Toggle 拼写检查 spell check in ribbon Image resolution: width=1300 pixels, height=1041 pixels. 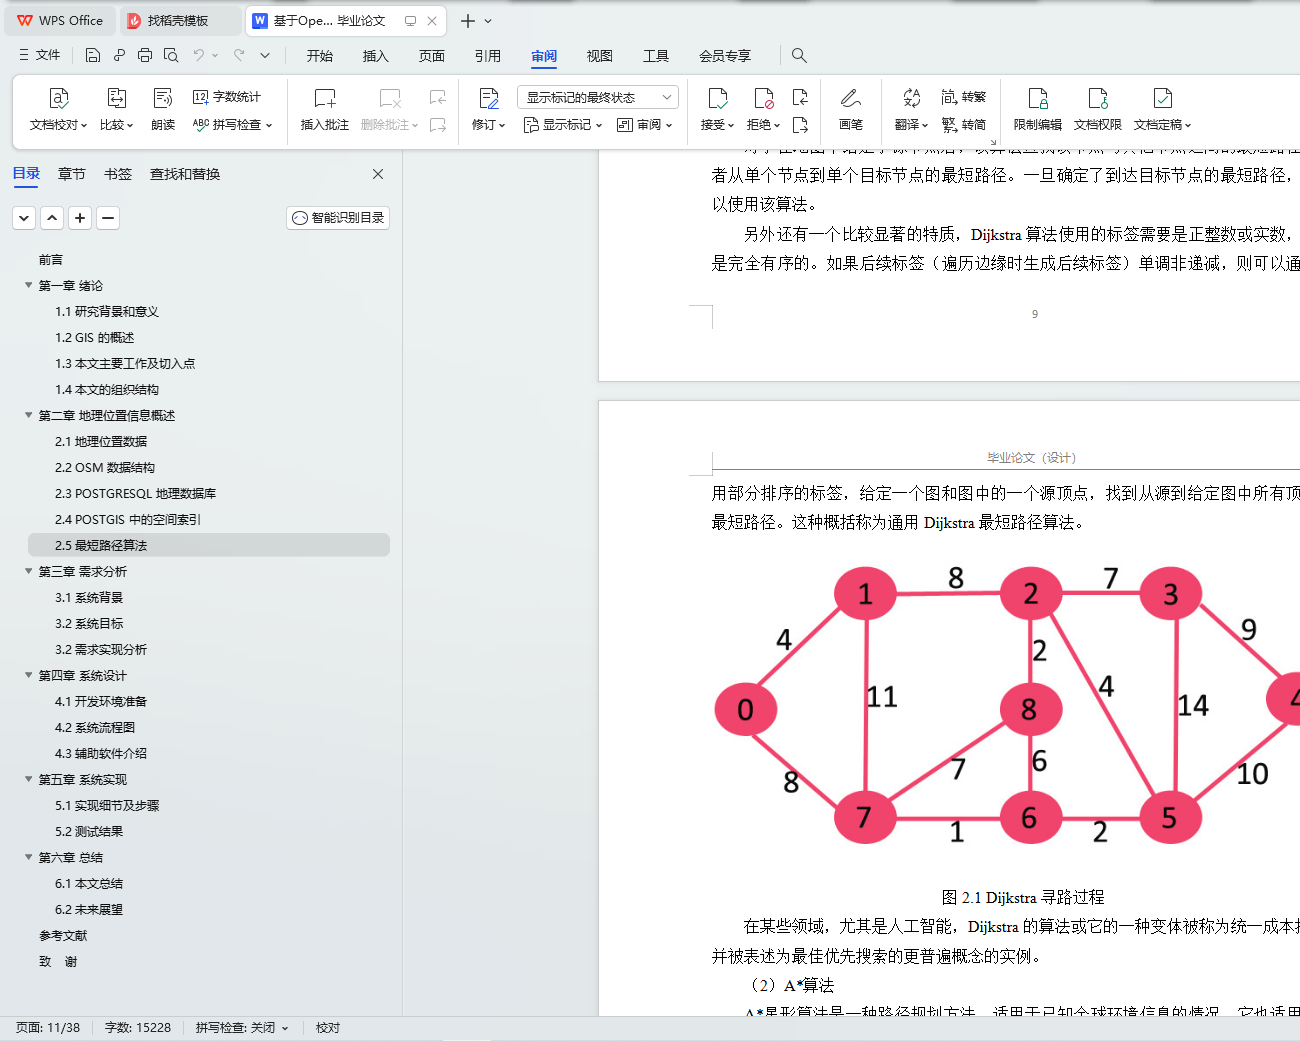click(x=232, y=125)
